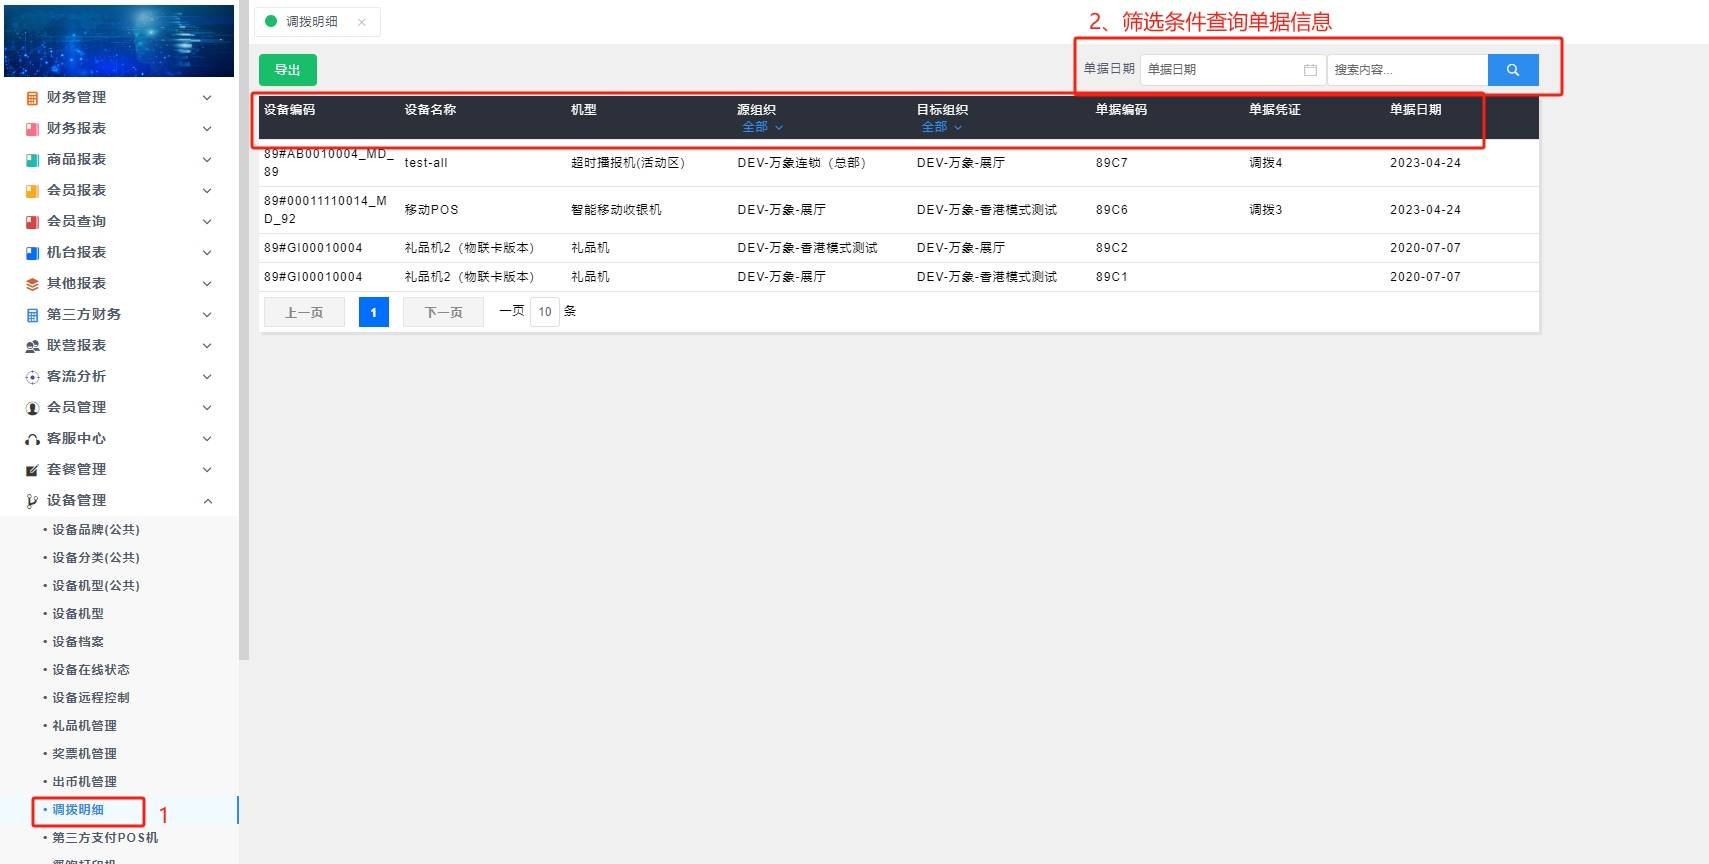Click the 调拨3 voucher cell

tap(1266, 210)
